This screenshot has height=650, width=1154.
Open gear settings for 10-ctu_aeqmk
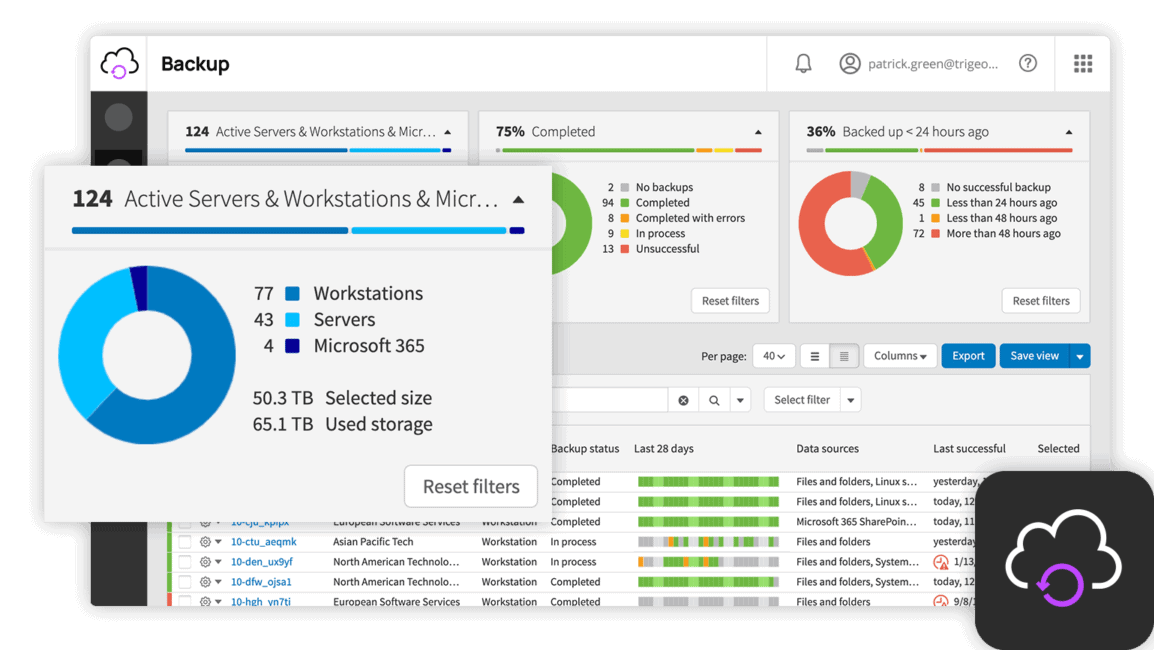[x=205, y=542]
